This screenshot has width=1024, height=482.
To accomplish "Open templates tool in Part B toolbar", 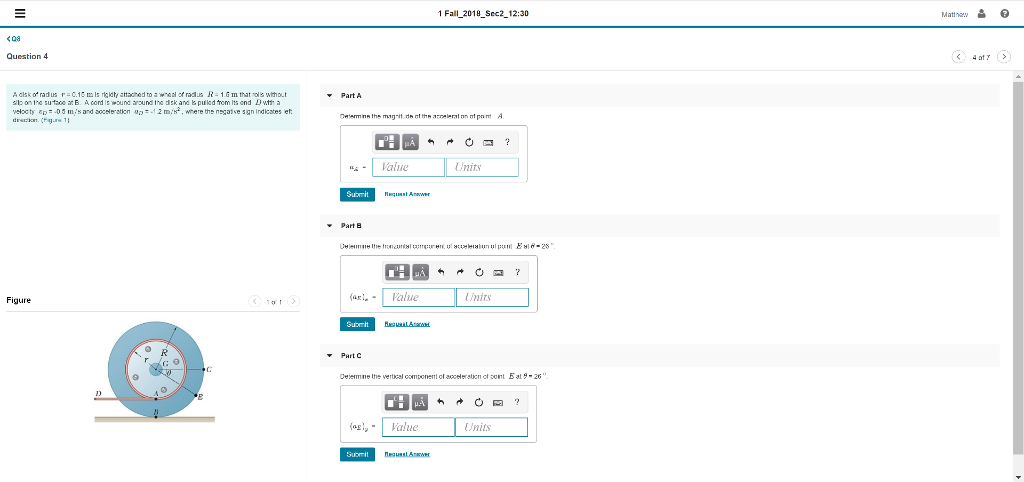I will click(398, 272).
